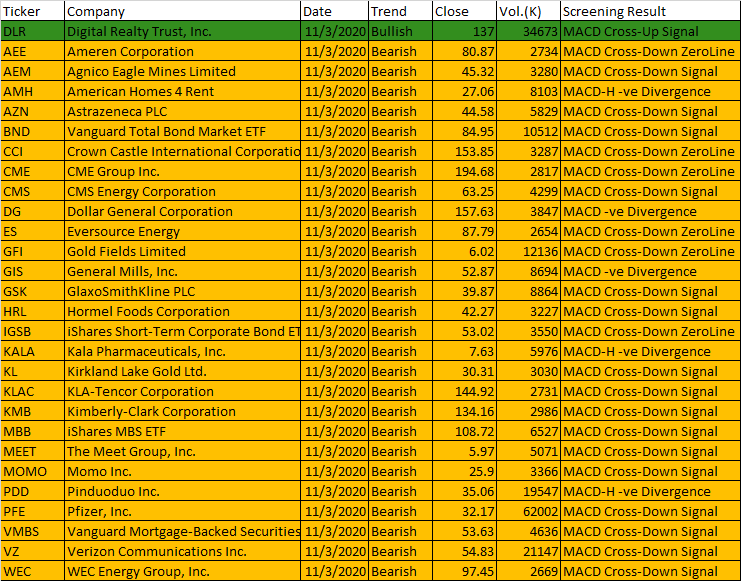
Task: Click Pinduoduo Inc. company cell
Action: coord(182,492)
